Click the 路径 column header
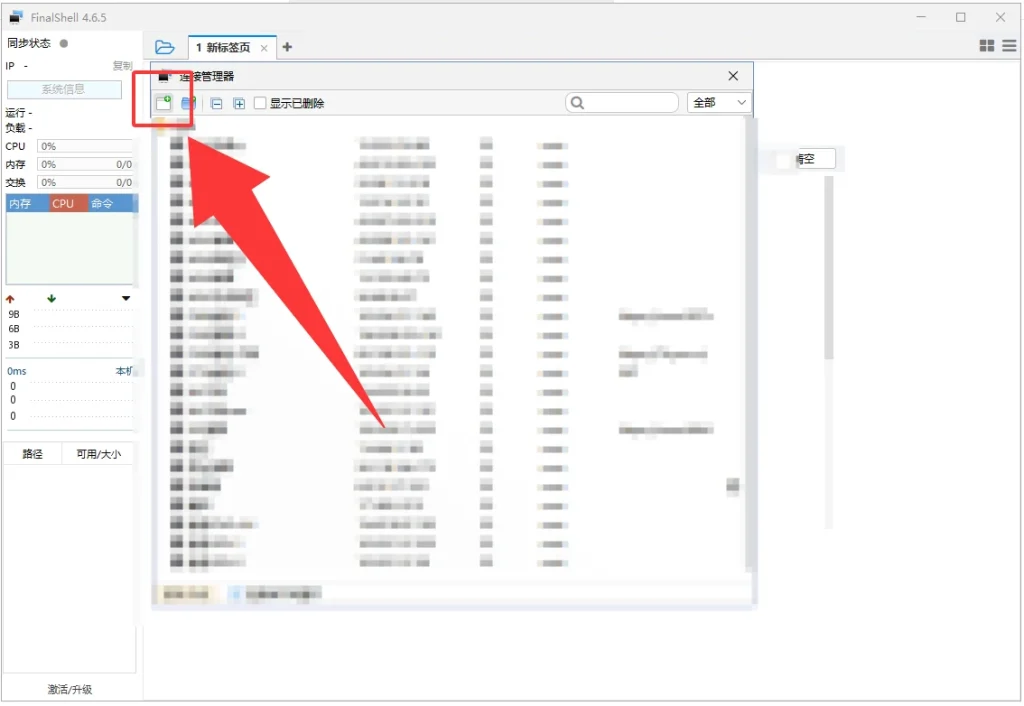 (x=32, y=454)
